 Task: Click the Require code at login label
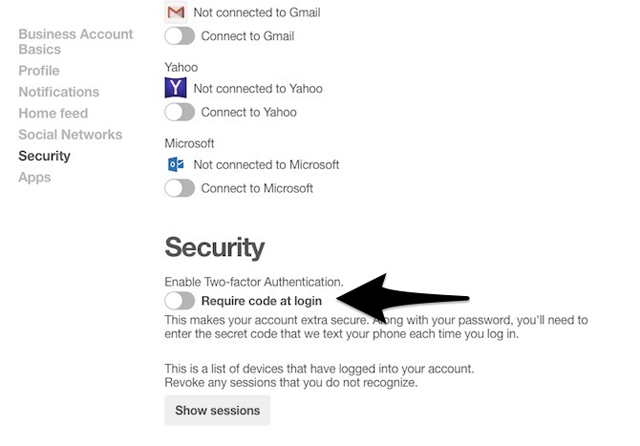262,301
